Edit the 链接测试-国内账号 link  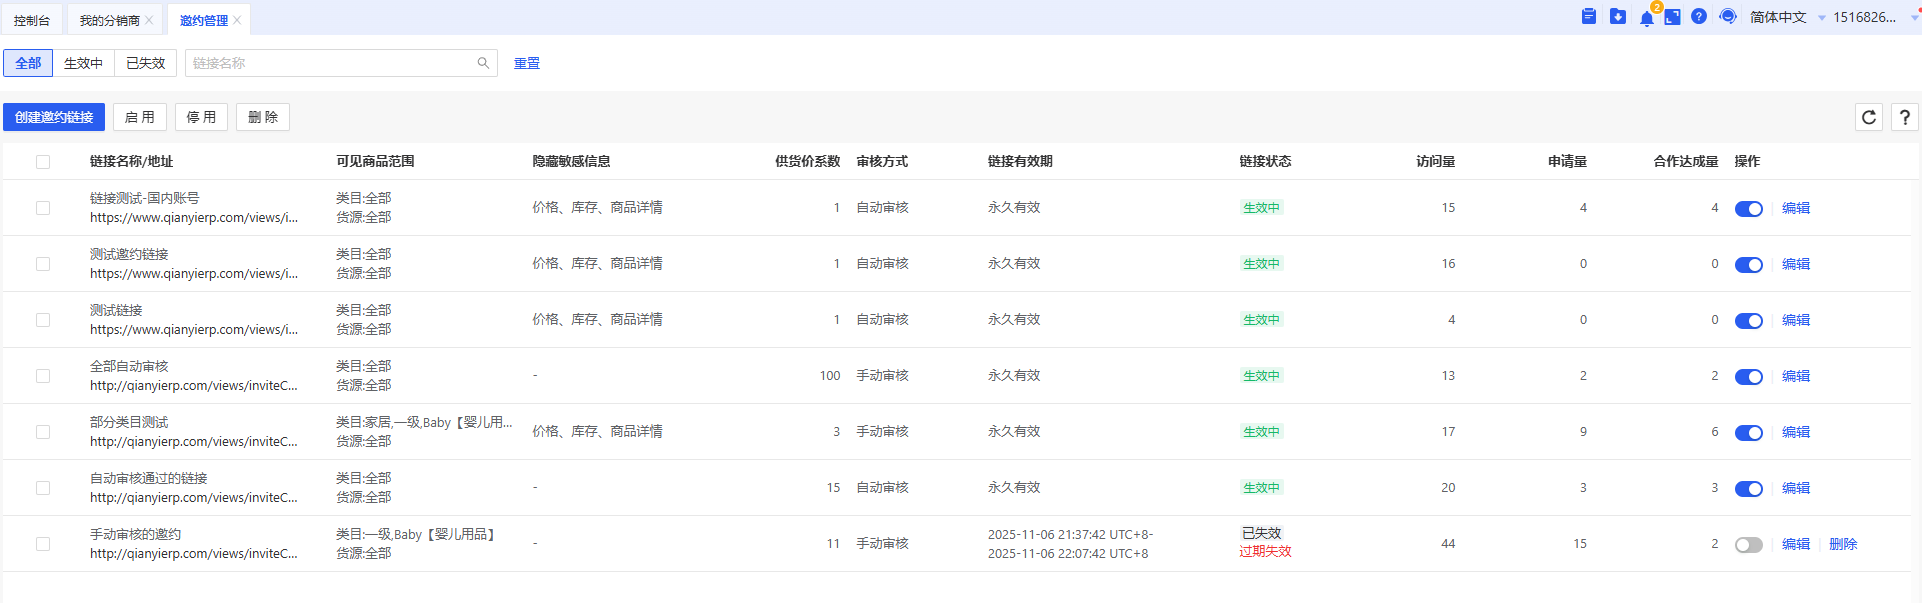[x=1796, y=208]
